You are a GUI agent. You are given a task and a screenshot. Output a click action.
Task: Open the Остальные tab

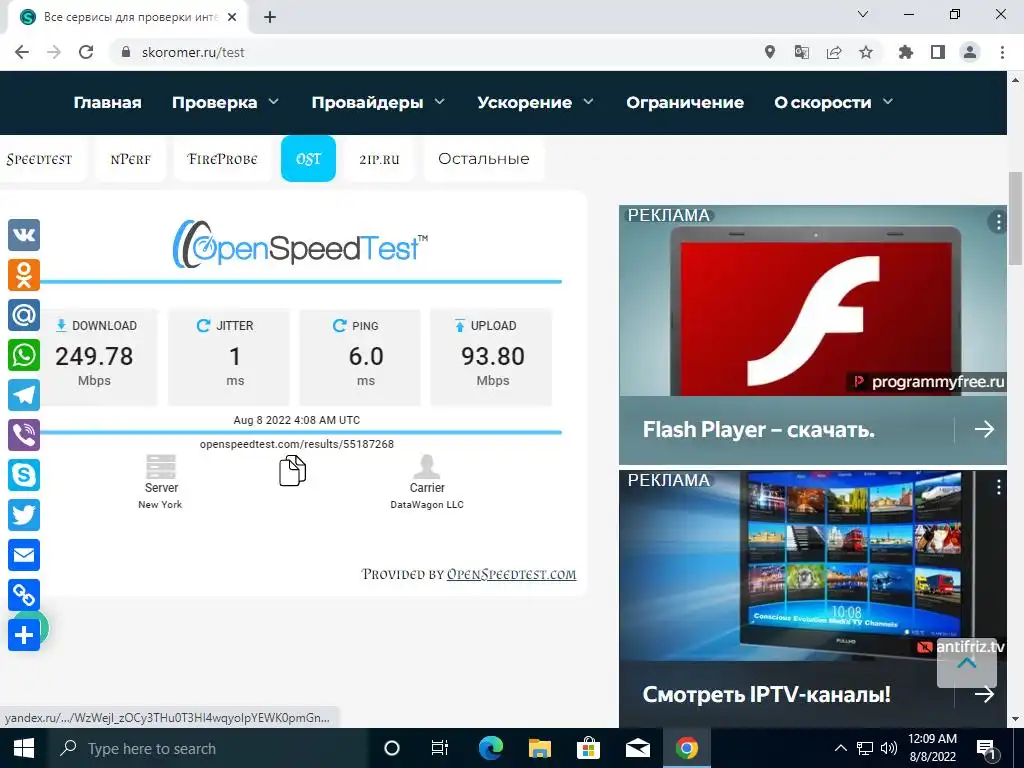(x=484, y=159)
